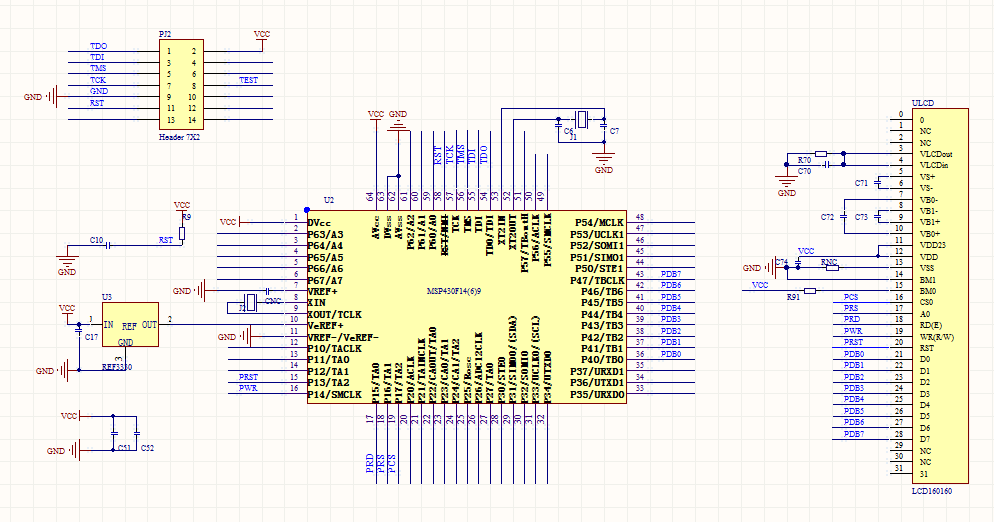Image resolution: width=994 pixels, height=522 pixels.
Task: Select capacitor C72 beside LCD VB pins
Action: [844, 217]
